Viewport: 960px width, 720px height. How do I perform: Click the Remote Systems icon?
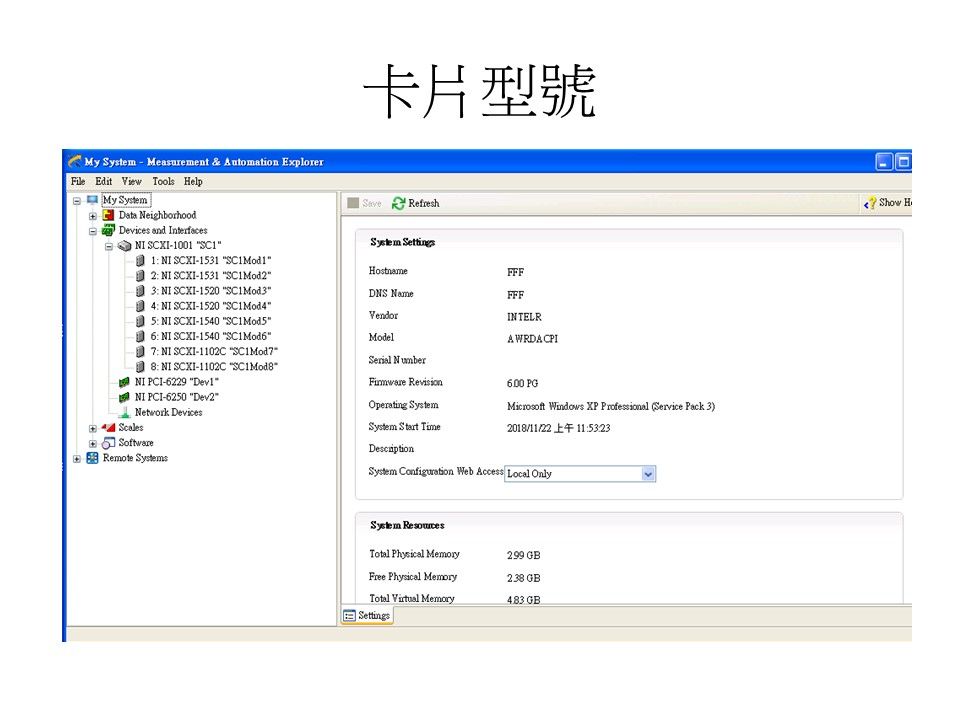pos(92,458)
